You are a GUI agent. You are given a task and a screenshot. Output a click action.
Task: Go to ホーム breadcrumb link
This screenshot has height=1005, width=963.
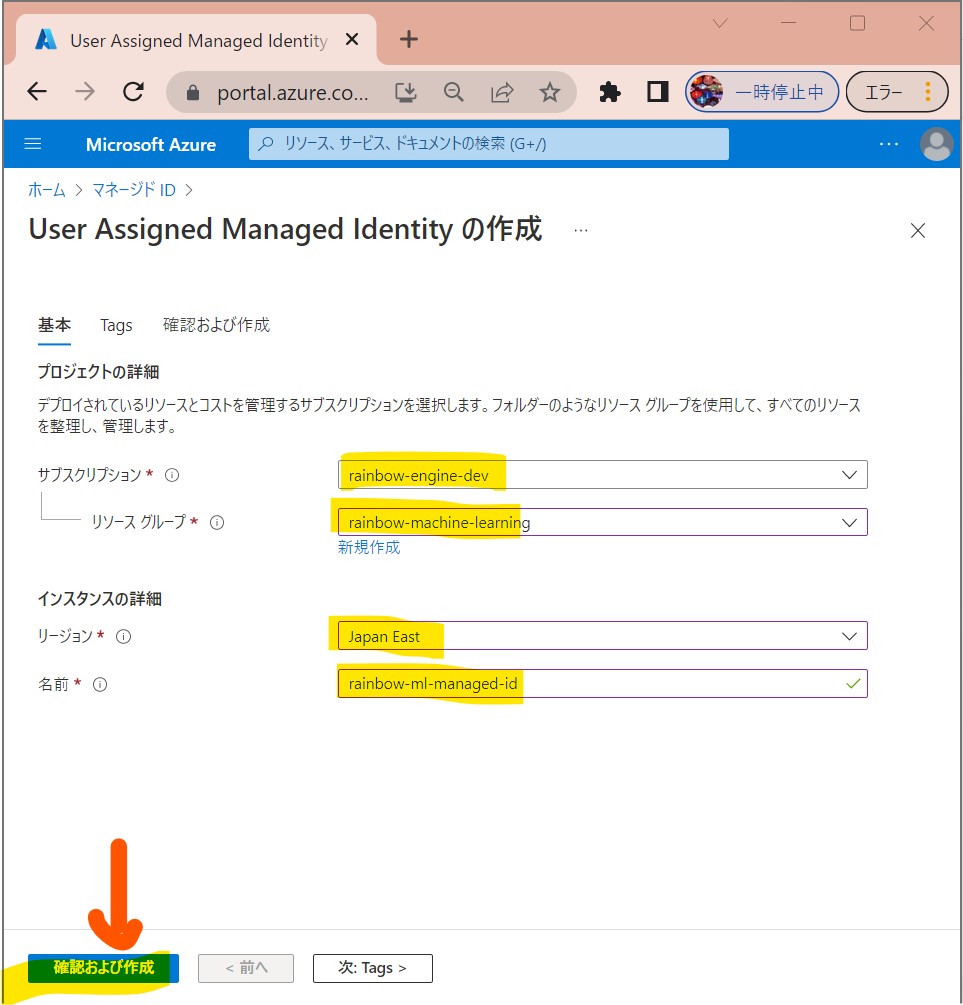click(47, 190)
